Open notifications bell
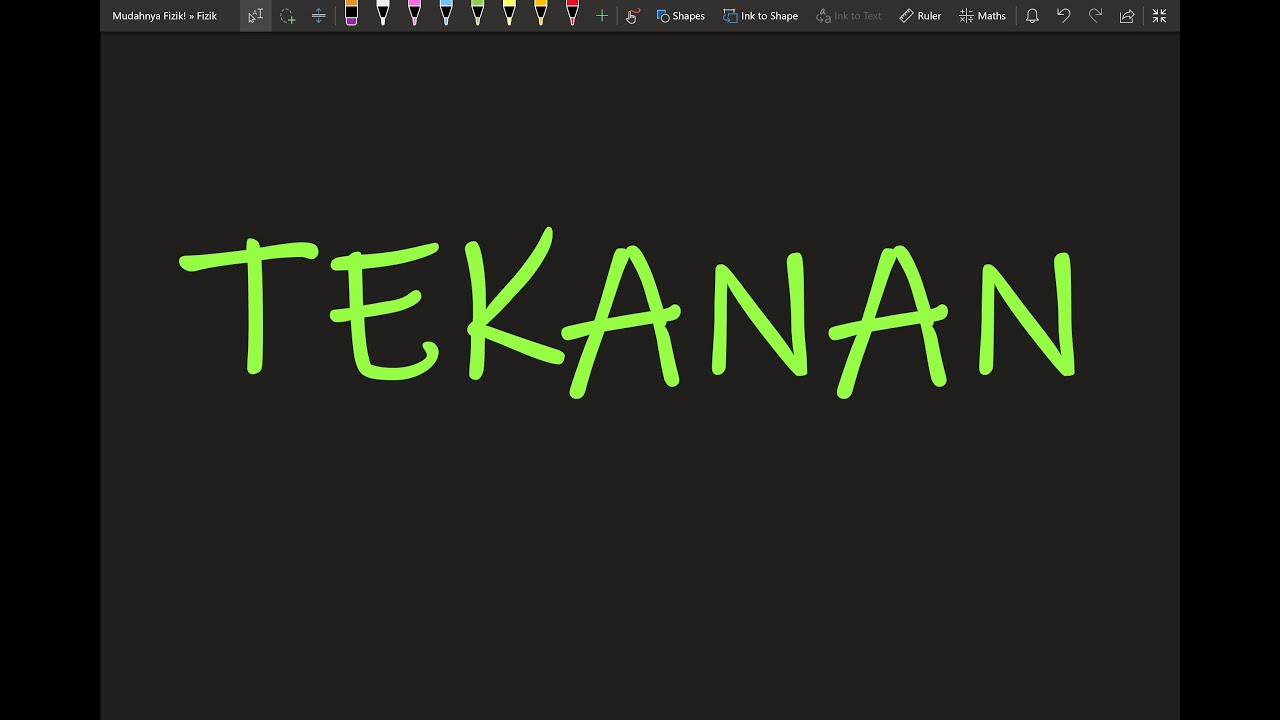This screenshot has height=720, width=1280. (1032, 15)
